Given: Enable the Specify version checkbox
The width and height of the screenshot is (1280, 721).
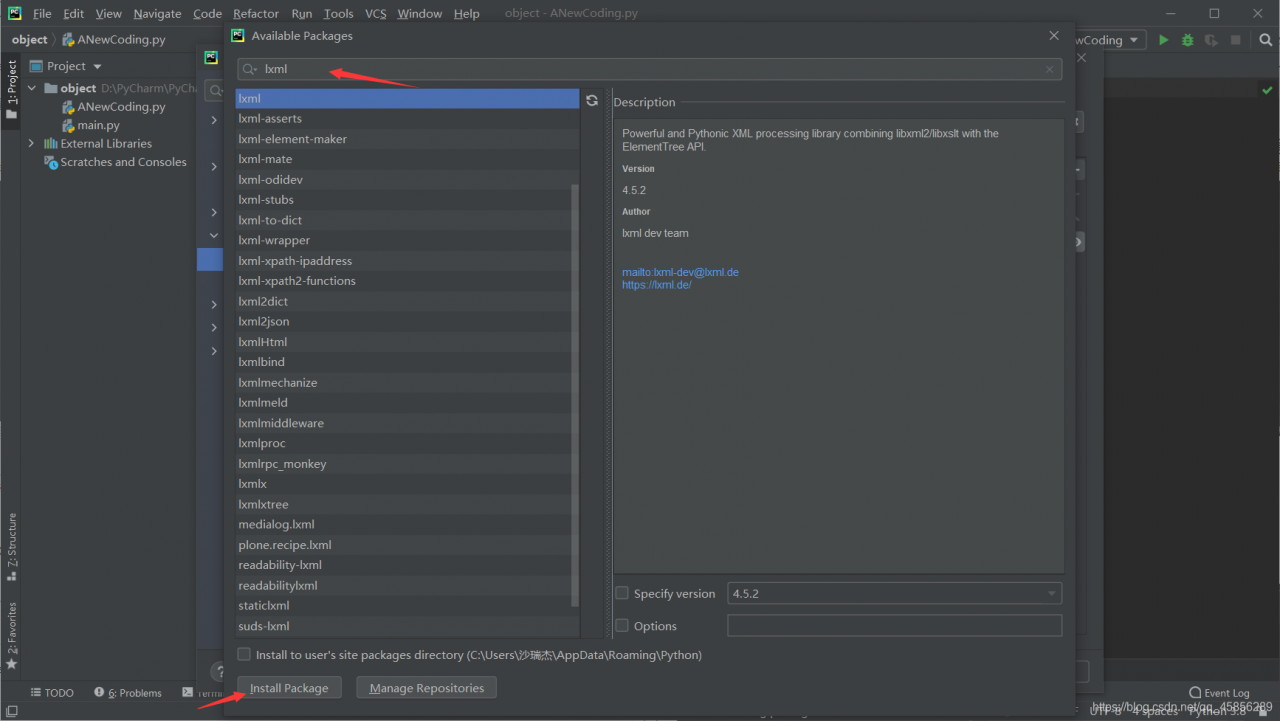Looking at the screenshot, I should click(x=622, y=593).
